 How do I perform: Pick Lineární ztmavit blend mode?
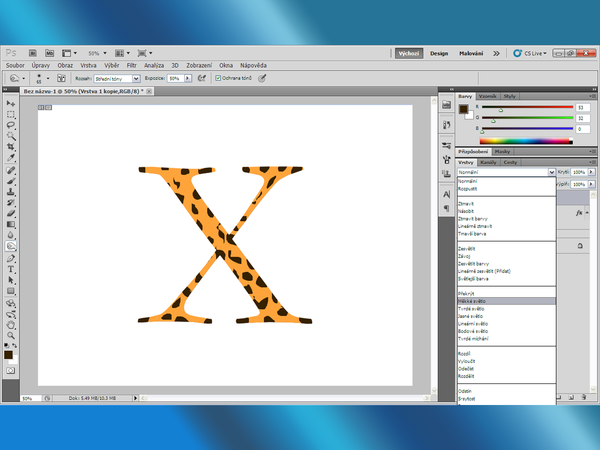tap(476, 228)
